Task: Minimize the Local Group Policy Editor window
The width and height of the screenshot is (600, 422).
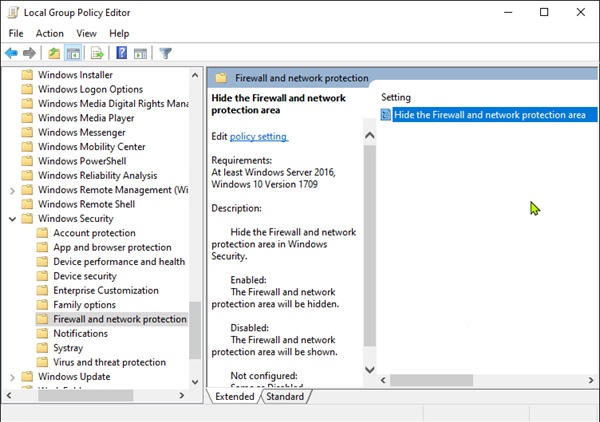Action: point(508,12)
